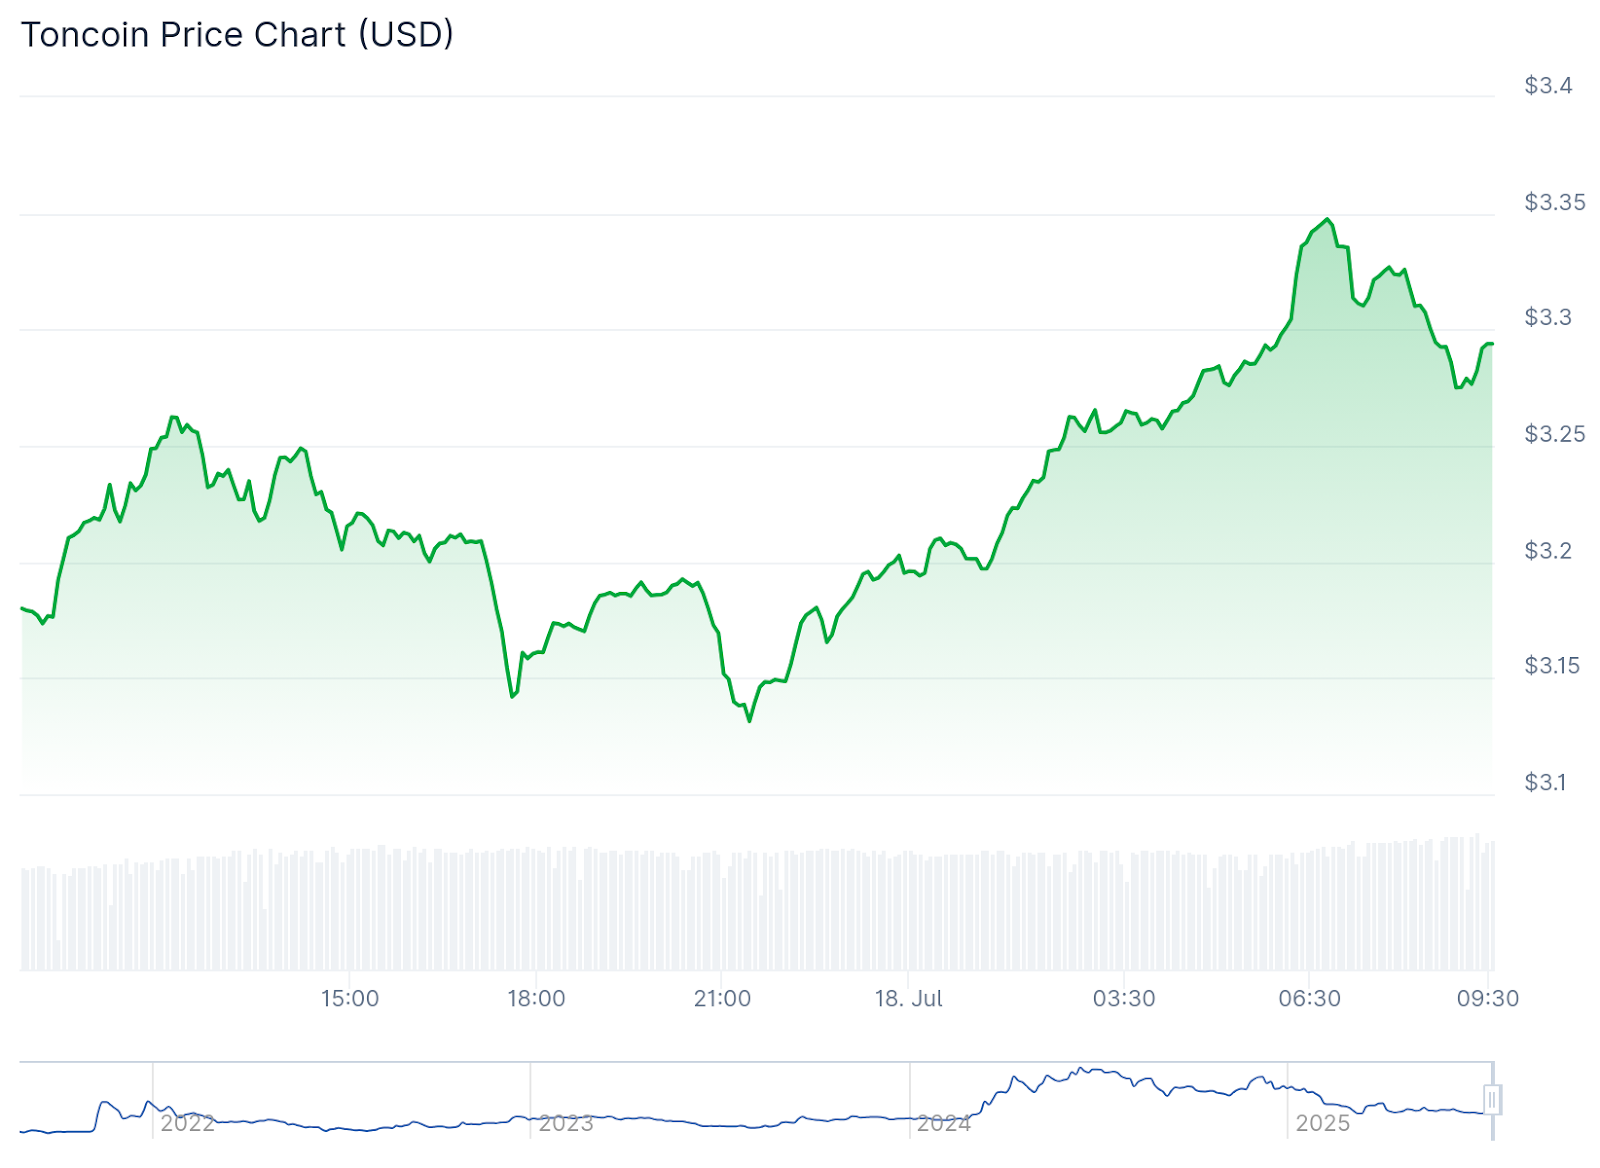
Task: Click the 03:30 time axis label
Action: pos(1124,998)
